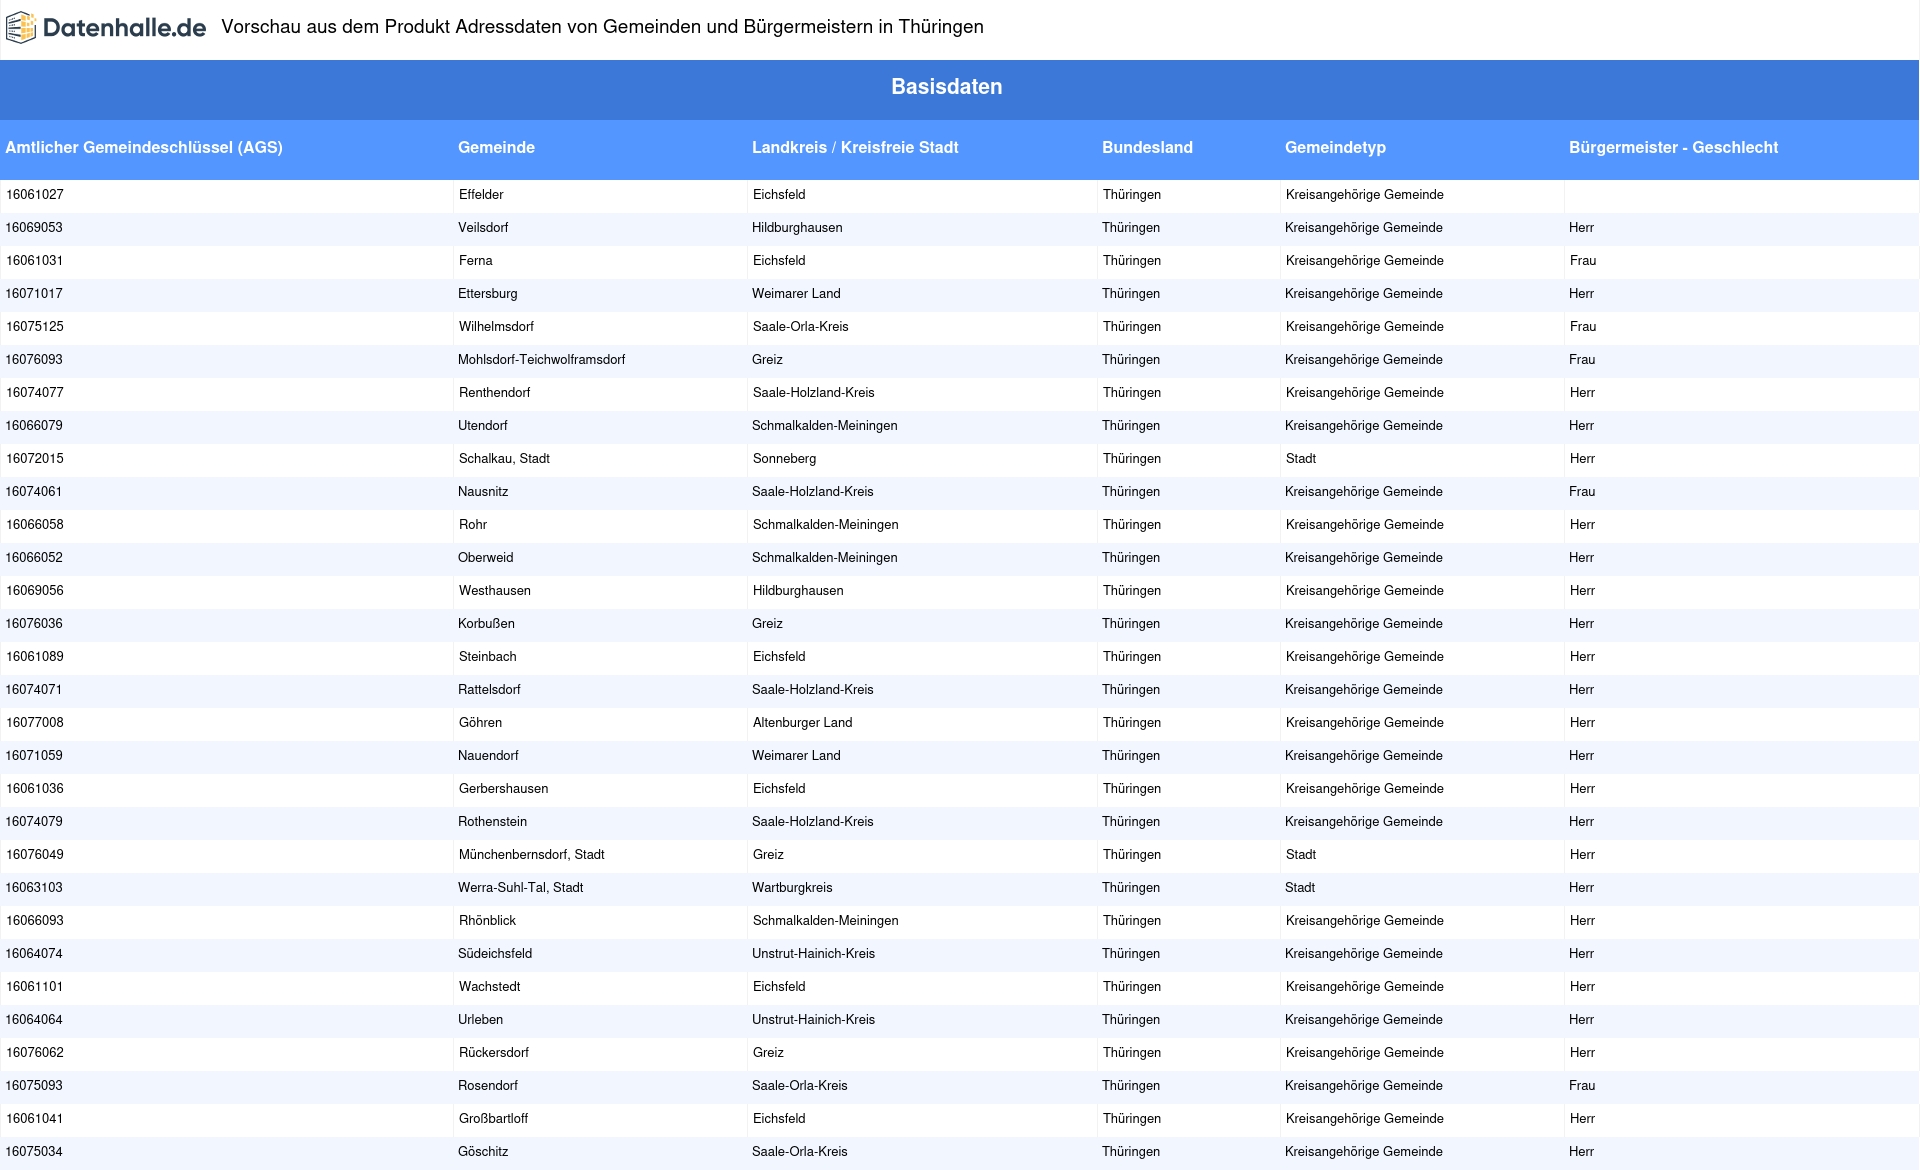Click the Wachstedt municipality cell
The image size is (1920, 1170).
490,987
